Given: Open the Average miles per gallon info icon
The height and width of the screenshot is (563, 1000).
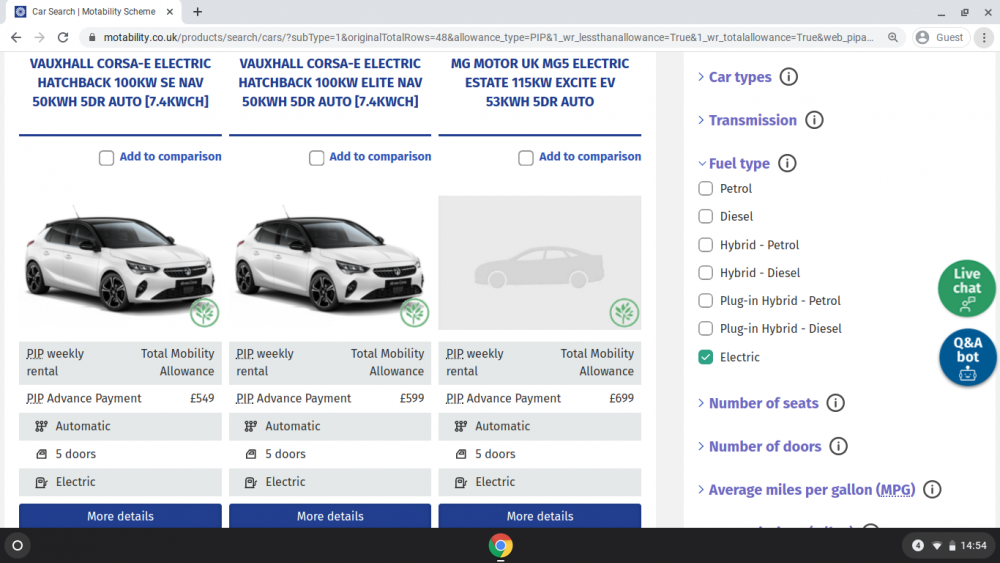Looking at the screenshot, I should [x=932, y=490].
